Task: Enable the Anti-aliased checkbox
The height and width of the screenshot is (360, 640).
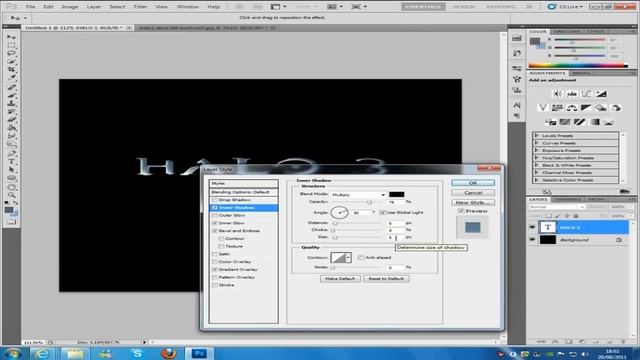Action: coord(361,258)
